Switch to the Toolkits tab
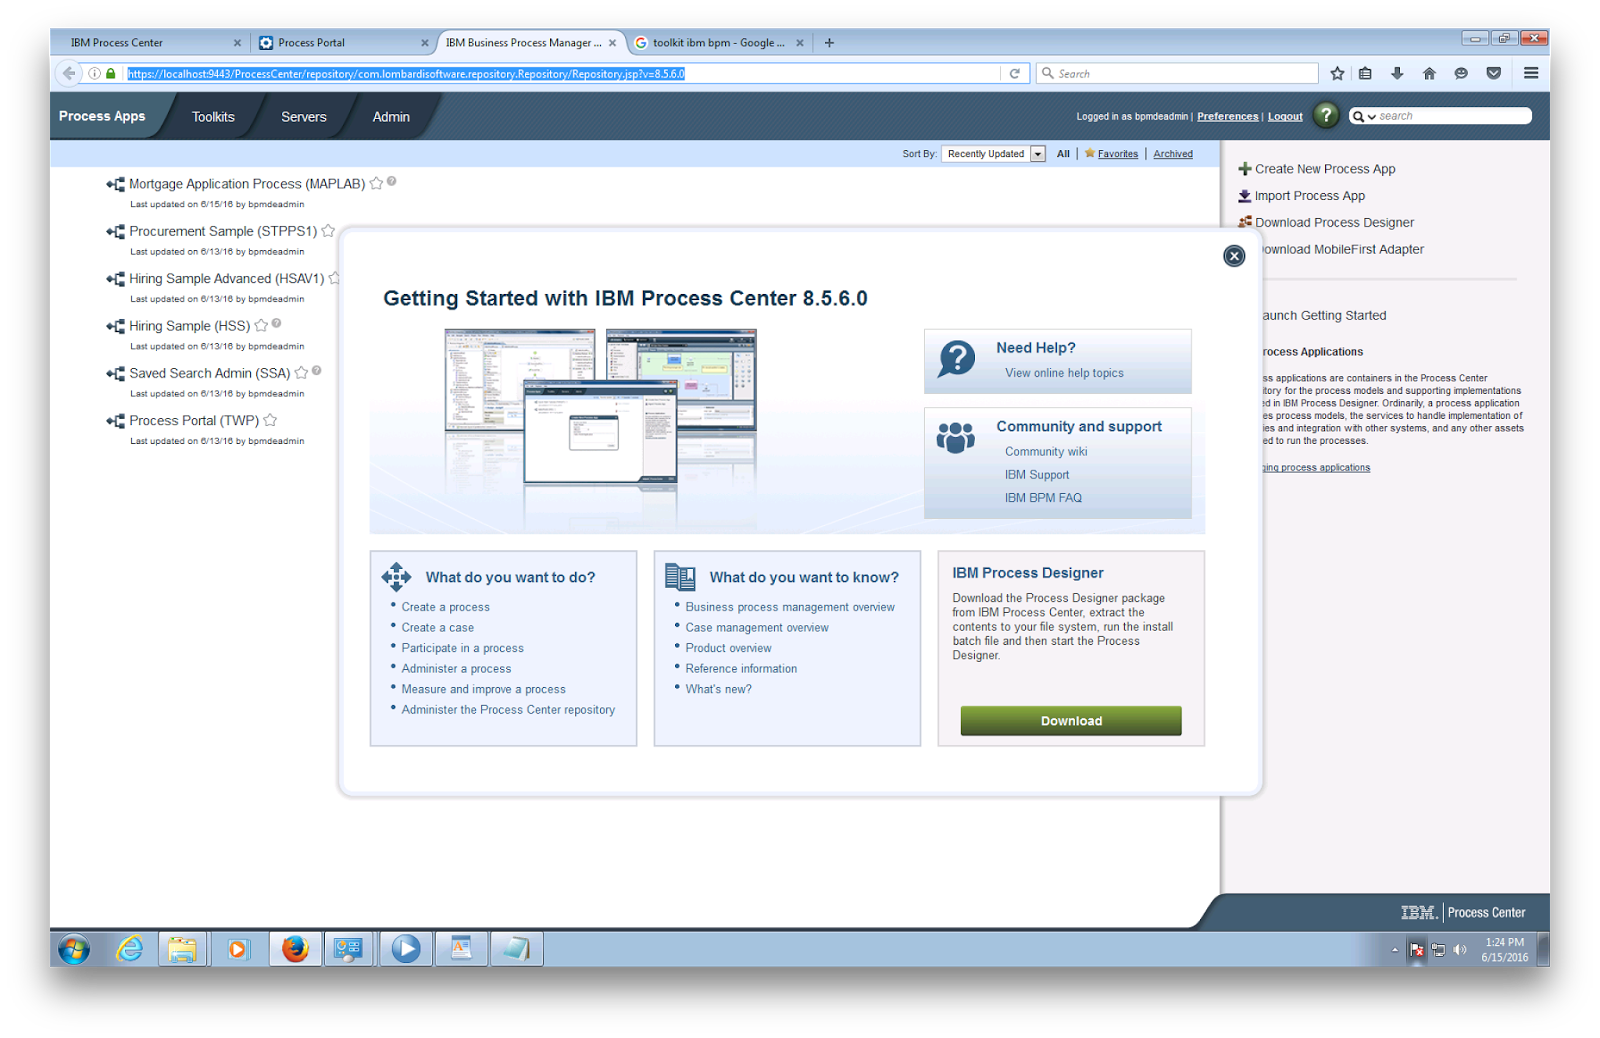Image resolution: width=1600 pixels, height=1038 pixels. click(x=212, y=116)
